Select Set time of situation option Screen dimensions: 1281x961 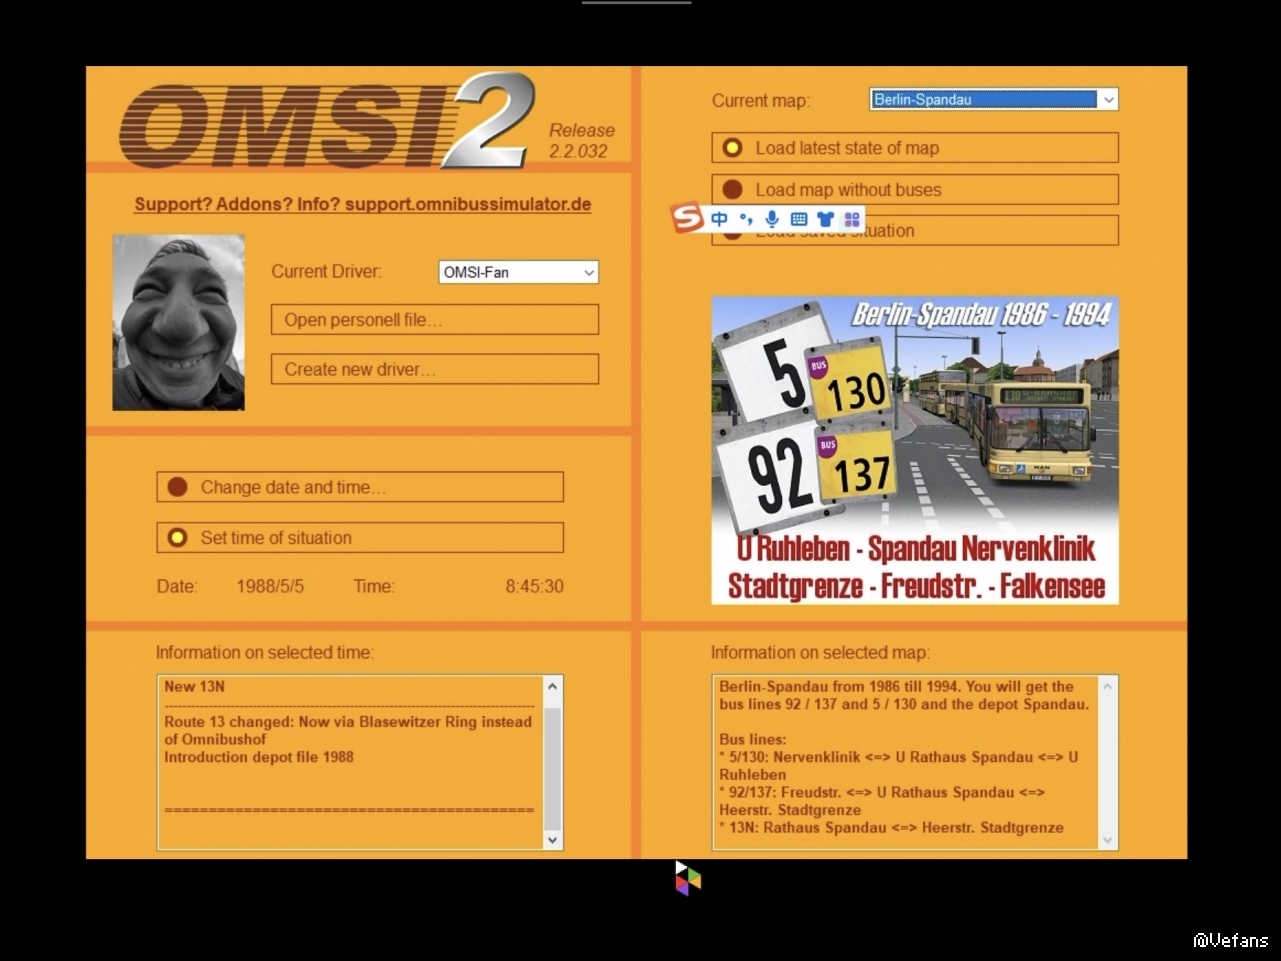pos(360,538)
